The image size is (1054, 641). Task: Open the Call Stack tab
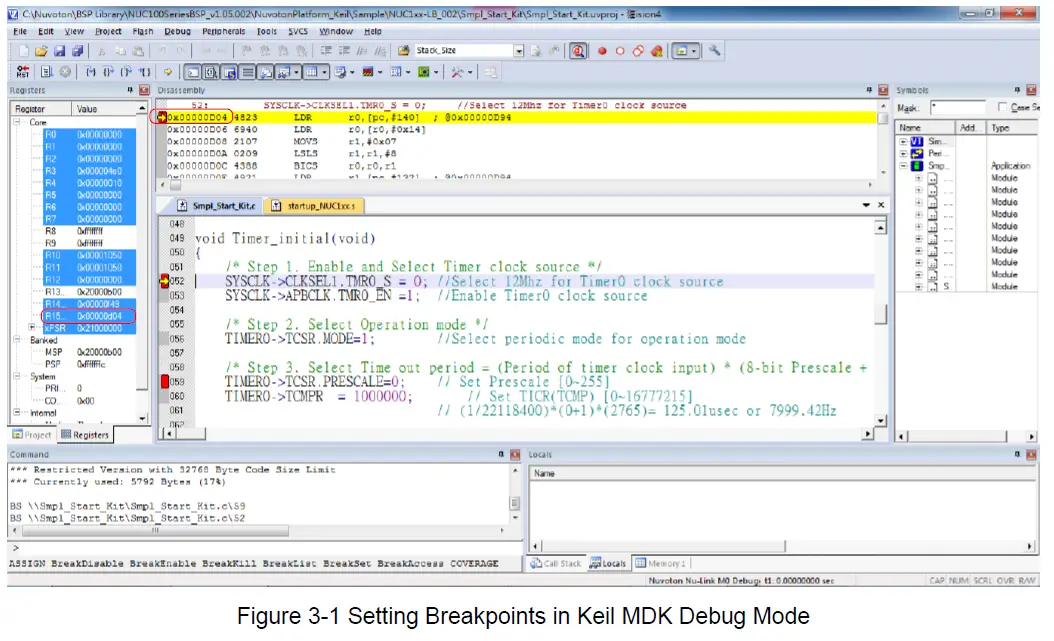click(557, 564)
